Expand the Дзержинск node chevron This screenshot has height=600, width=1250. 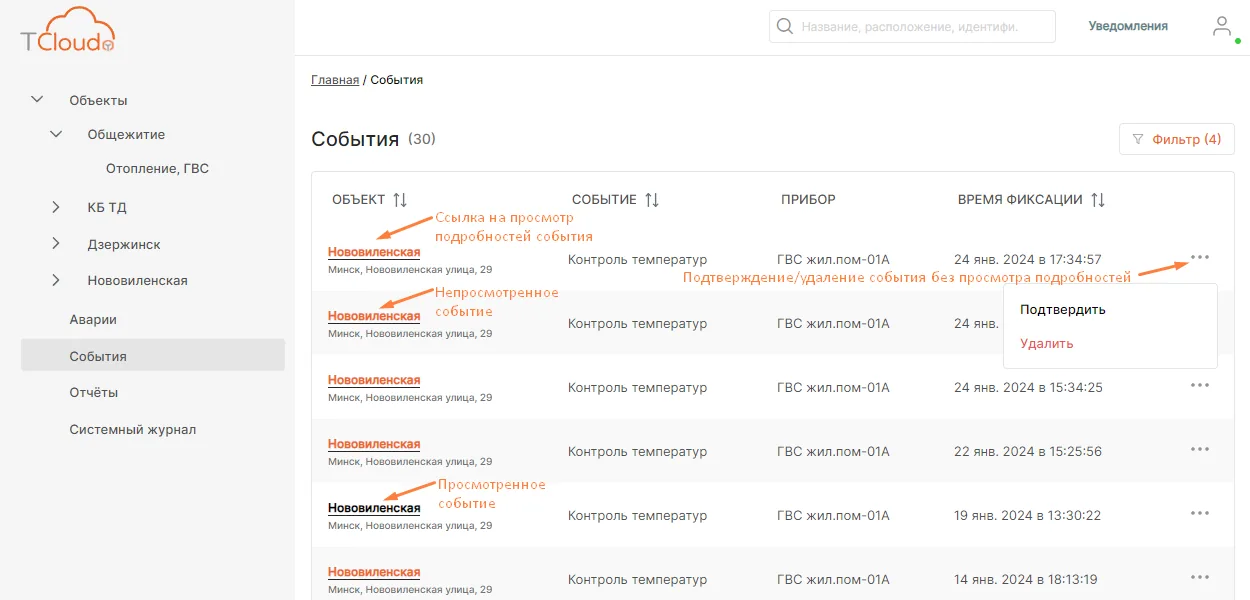(56, 244)
